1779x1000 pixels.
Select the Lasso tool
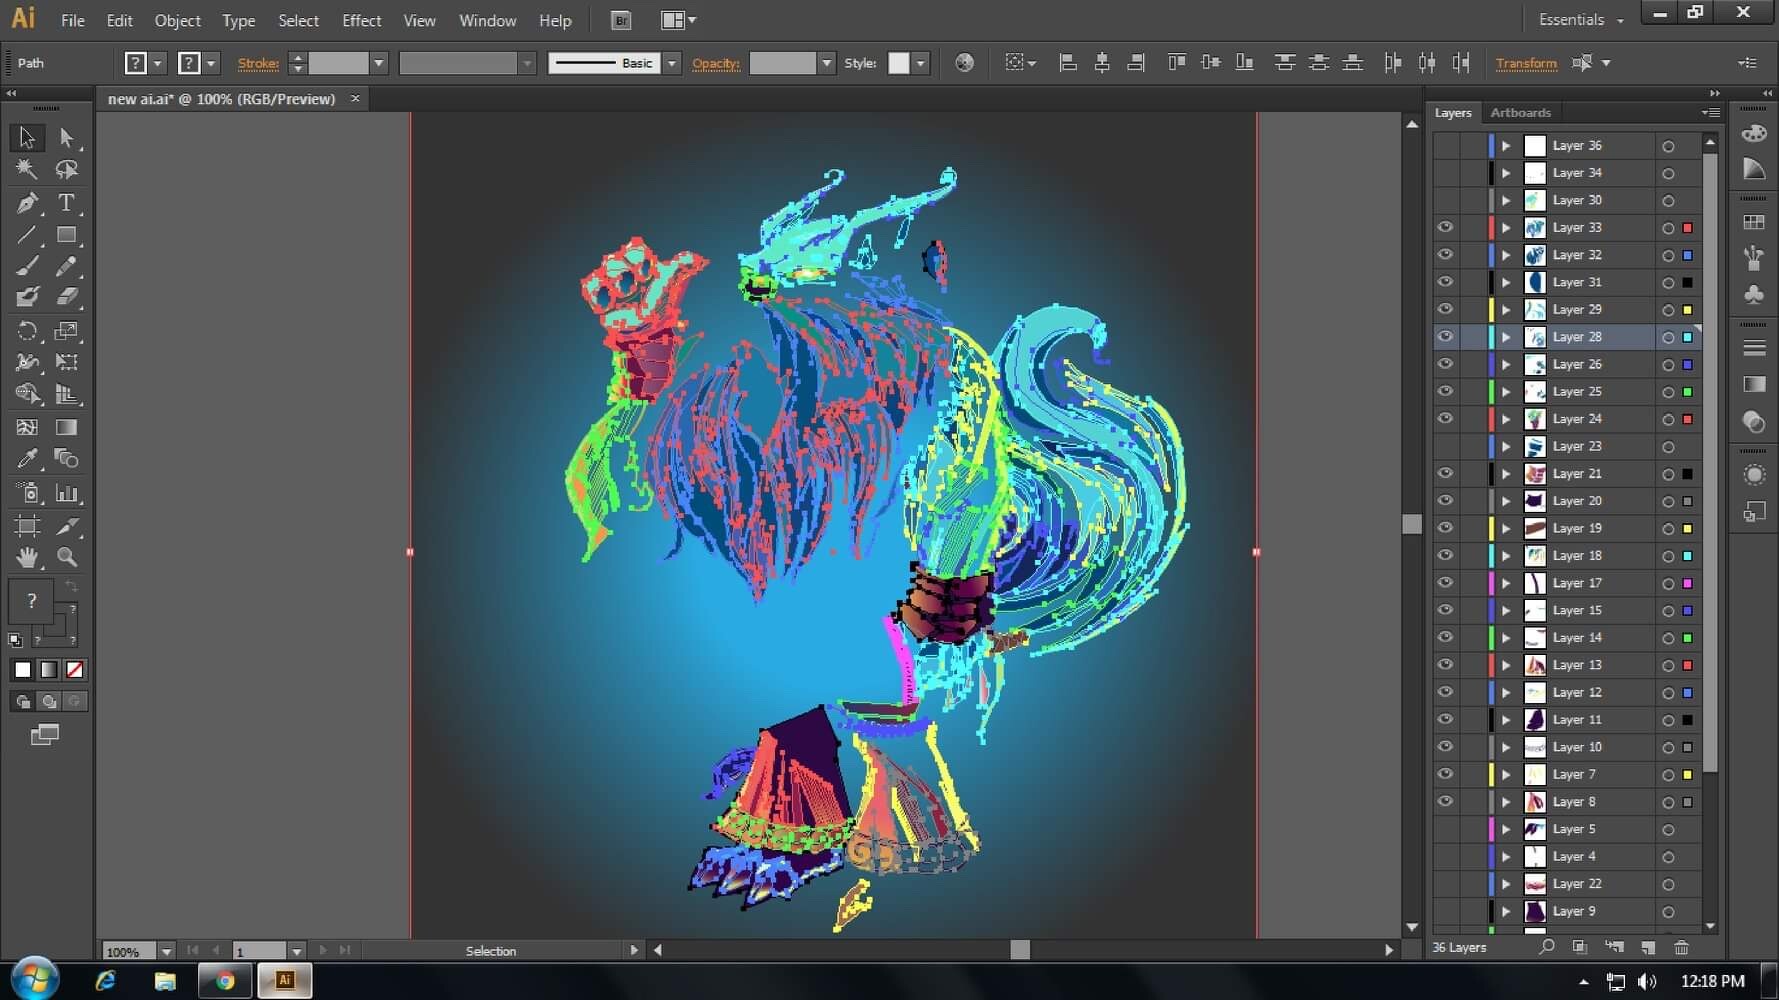(x=66, y=169)
